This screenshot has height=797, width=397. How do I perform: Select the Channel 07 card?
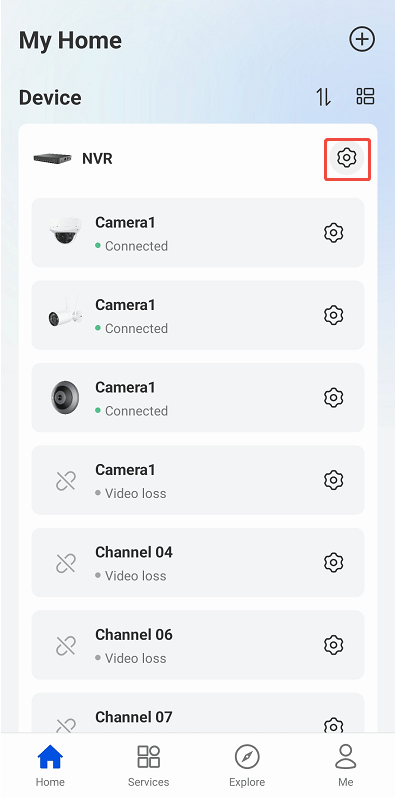tap(198, 713)
